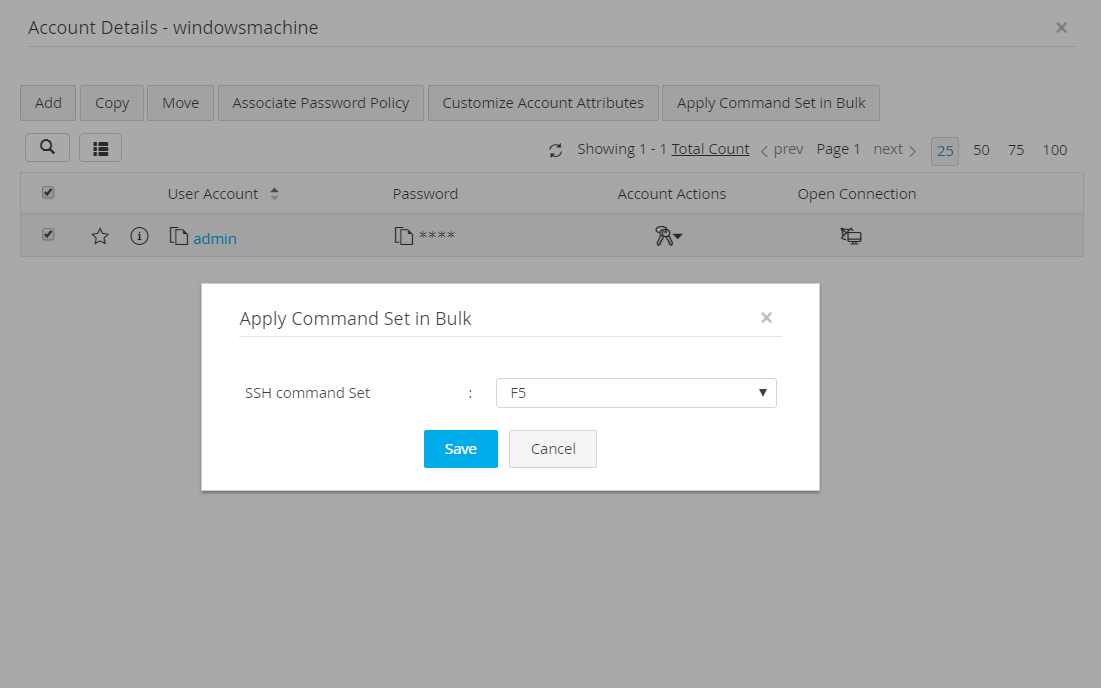Copy the admin user account name icon
The image size is (1101, 688).
click(x=179, y=237)
